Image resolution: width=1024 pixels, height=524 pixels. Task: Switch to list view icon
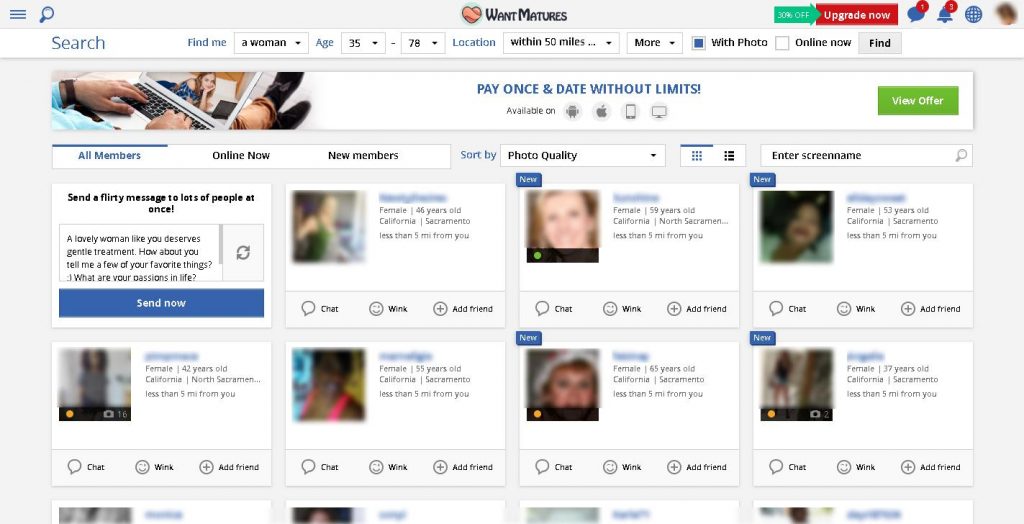729,156
